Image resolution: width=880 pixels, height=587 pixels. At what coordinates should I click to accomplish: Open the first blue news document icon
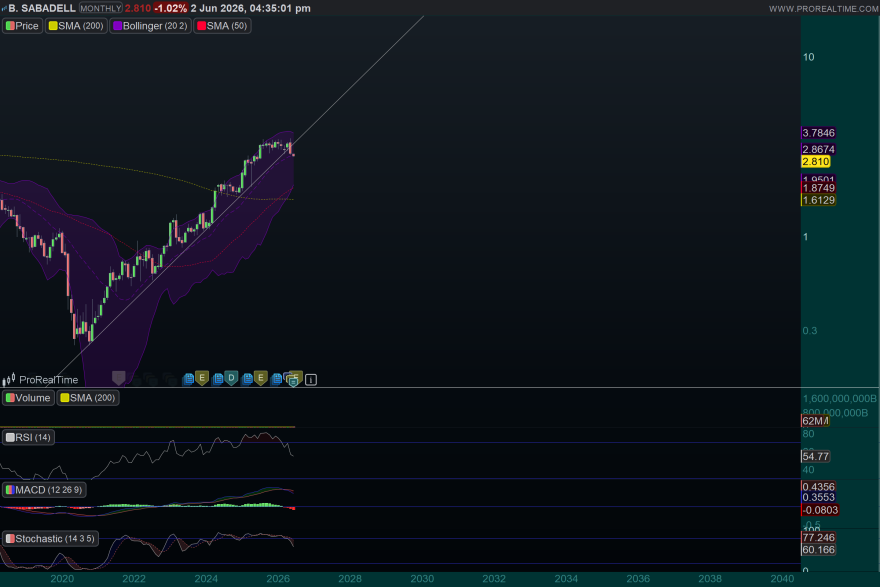(x=189, y=379)
